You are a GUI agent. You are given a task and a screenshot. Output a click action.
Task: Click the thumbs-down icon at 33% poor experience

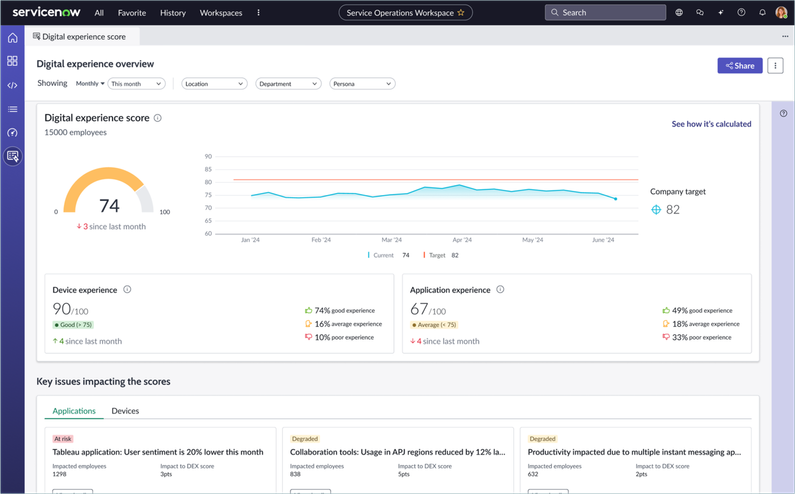pyautogui.click(x=666, y=337)
